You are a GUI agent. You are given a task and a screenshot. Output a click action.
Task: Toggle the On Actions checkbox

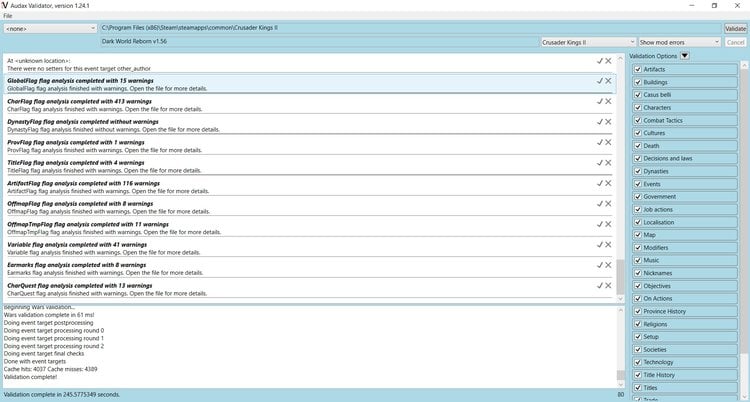(x=637, y=299)
